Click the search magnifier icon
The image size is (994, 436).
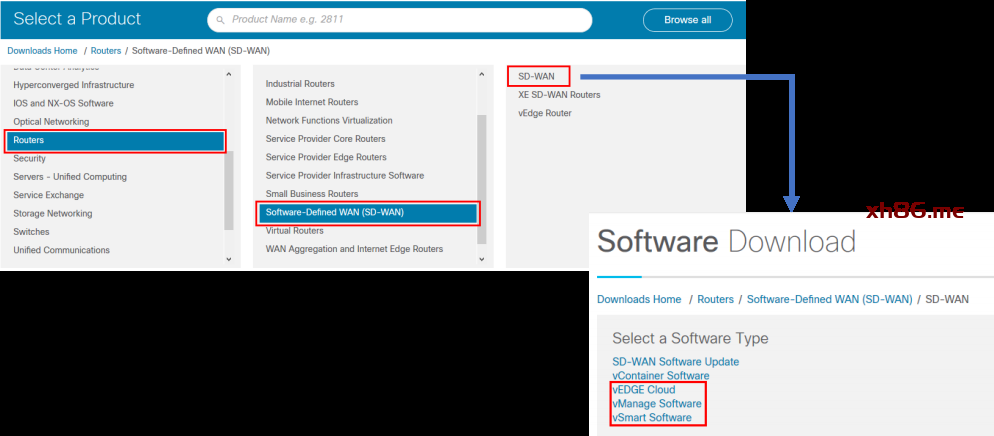coord(220,20)
